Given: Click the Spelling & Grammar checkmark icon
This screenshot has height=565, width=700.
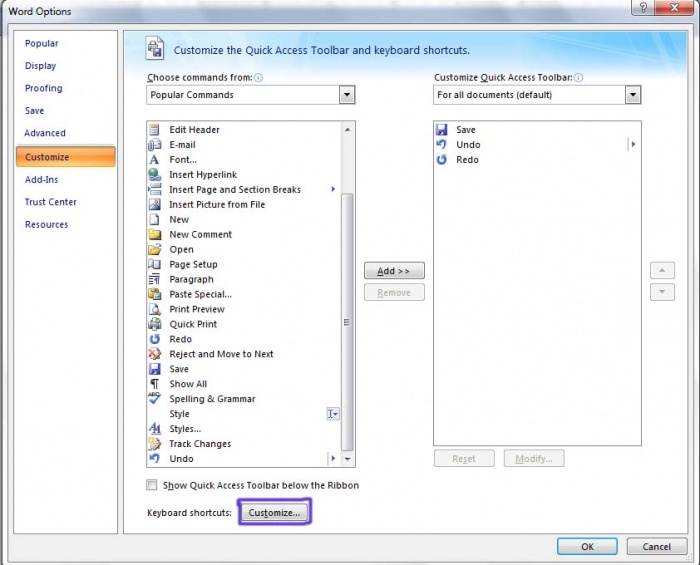Looking at the screenshot, I should click(154, 398).
